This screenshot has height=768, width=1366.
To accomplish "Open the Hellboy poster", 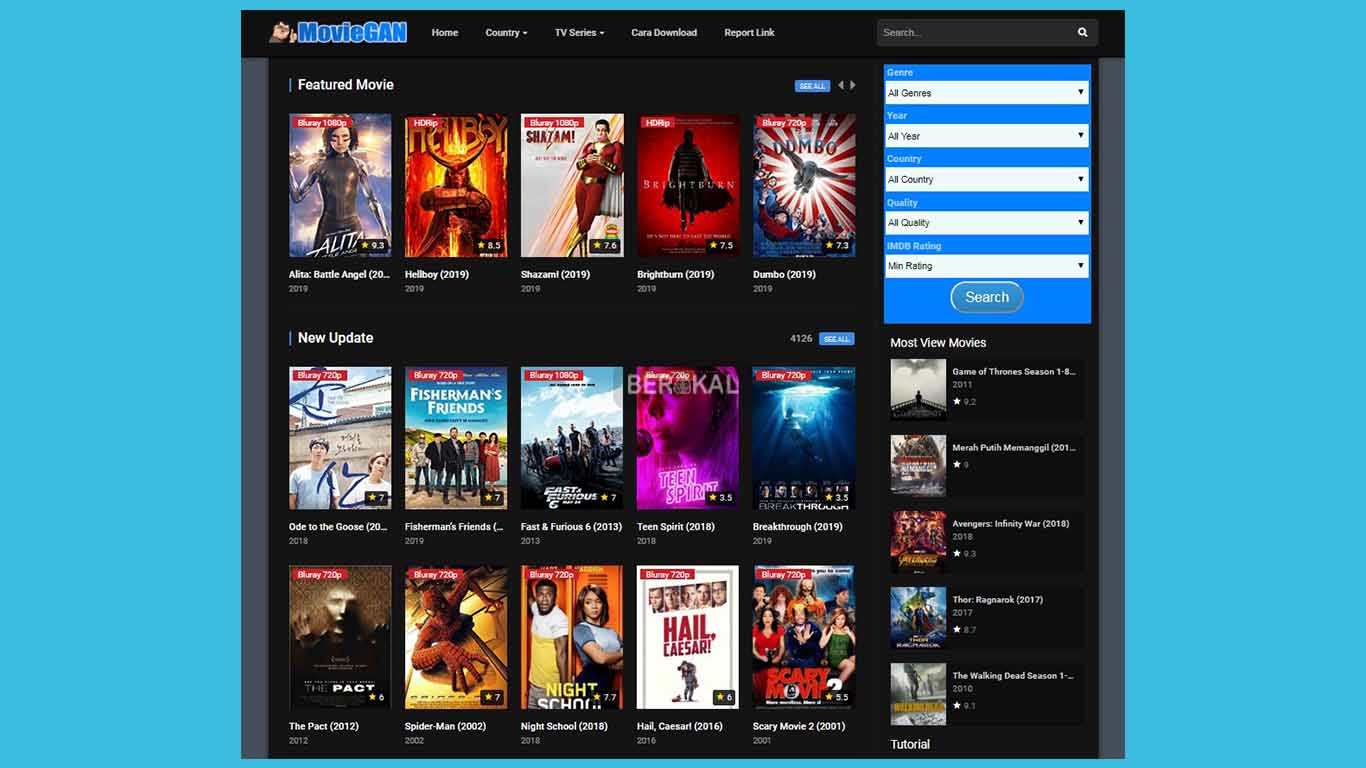I will (x=456, y=185).
